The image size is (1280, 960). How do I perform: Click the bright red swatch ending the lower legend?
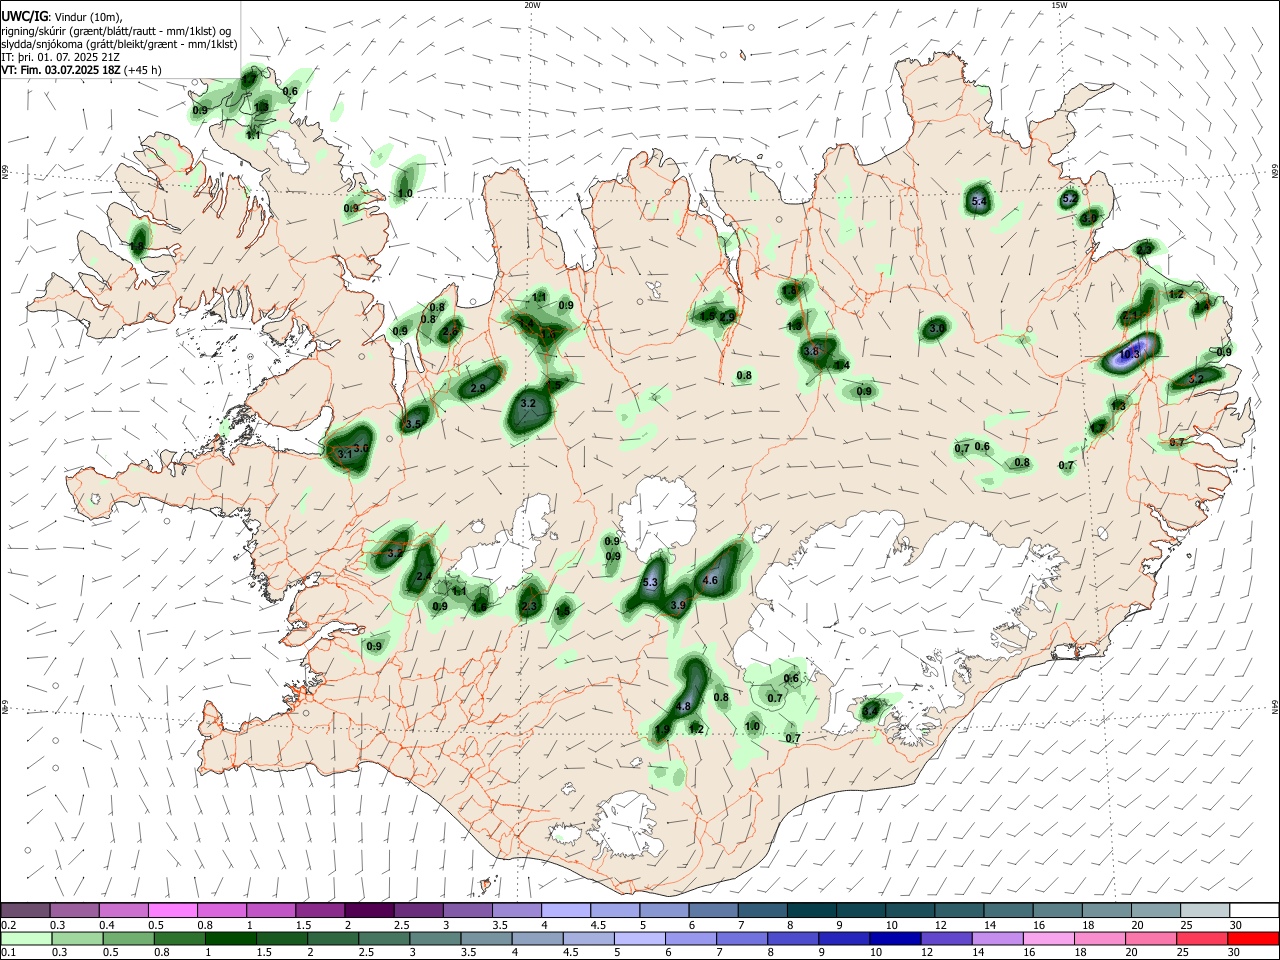[x=1253, y=938]
